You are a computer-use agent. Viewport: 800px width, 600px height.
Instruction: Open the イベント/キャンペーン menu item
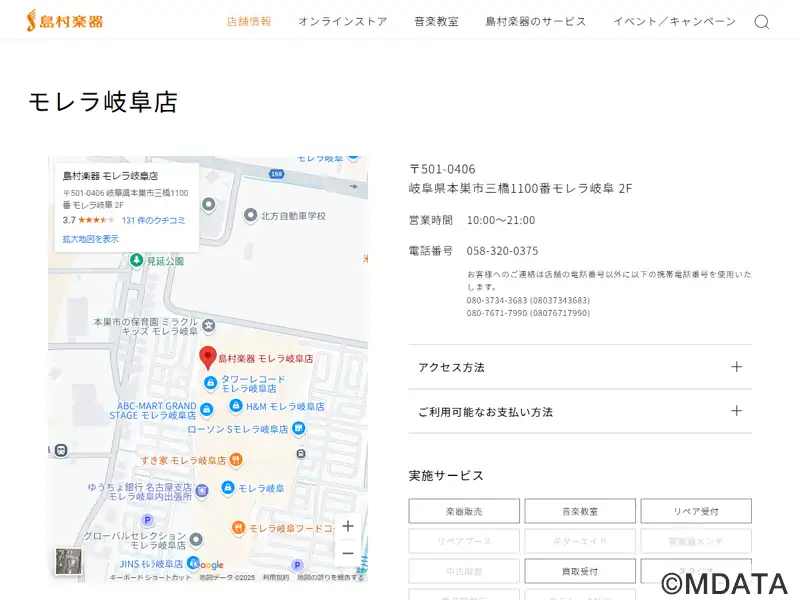tap(674, 21)
